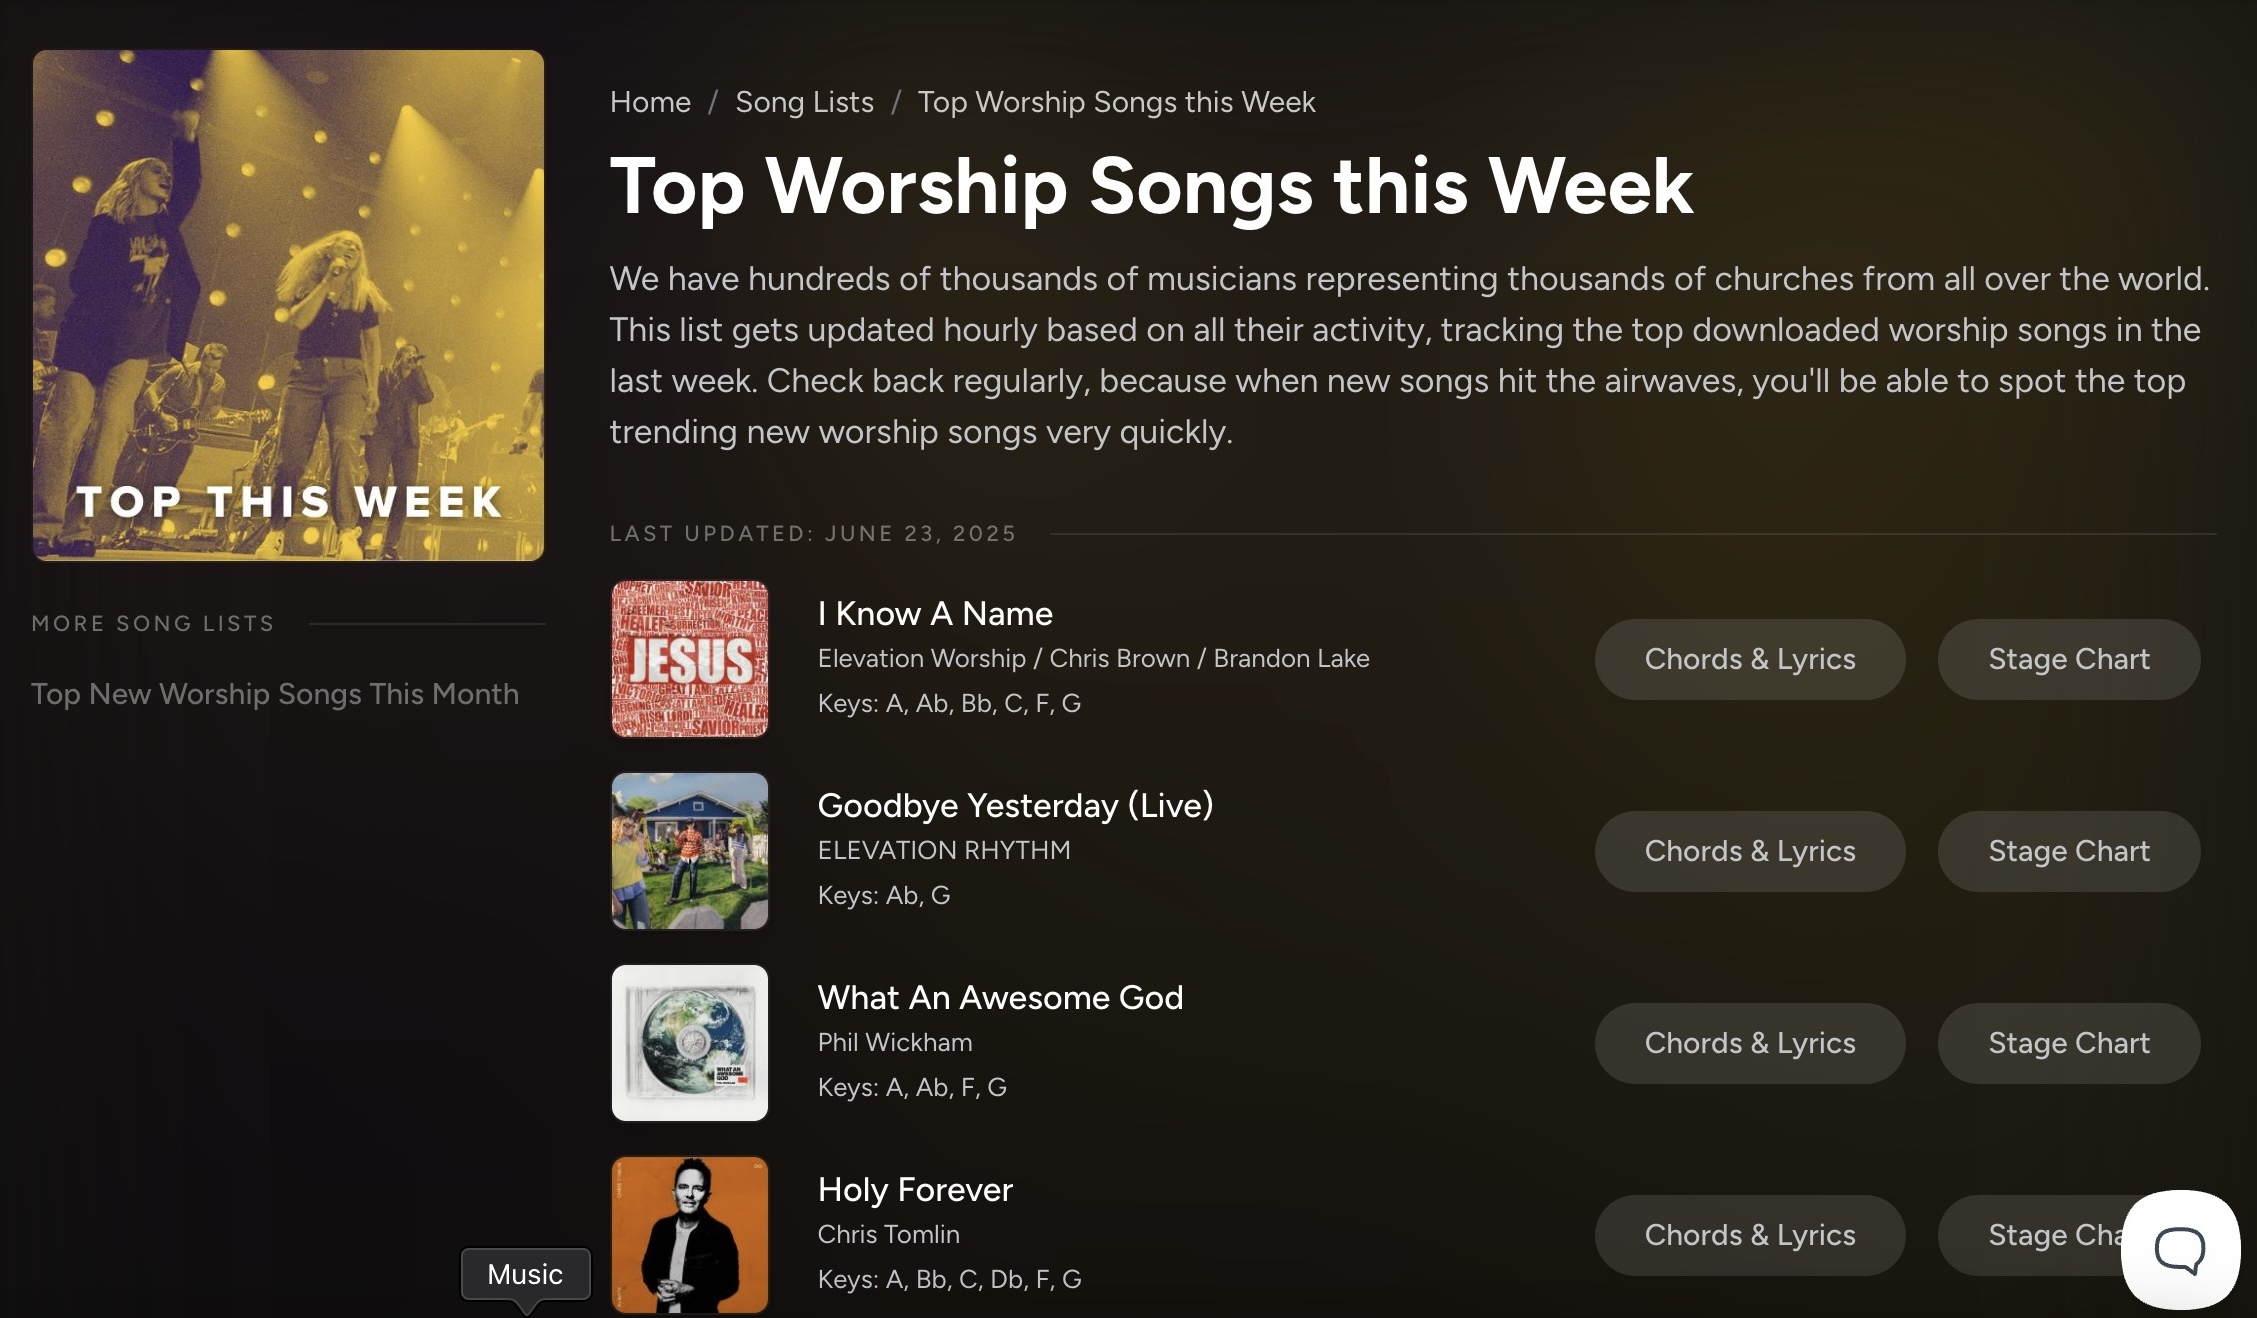The width and height of the screenshot is (2257, 1318).
Task: Go to Home breadcrumb link
Action: click(x=650, y=102)
